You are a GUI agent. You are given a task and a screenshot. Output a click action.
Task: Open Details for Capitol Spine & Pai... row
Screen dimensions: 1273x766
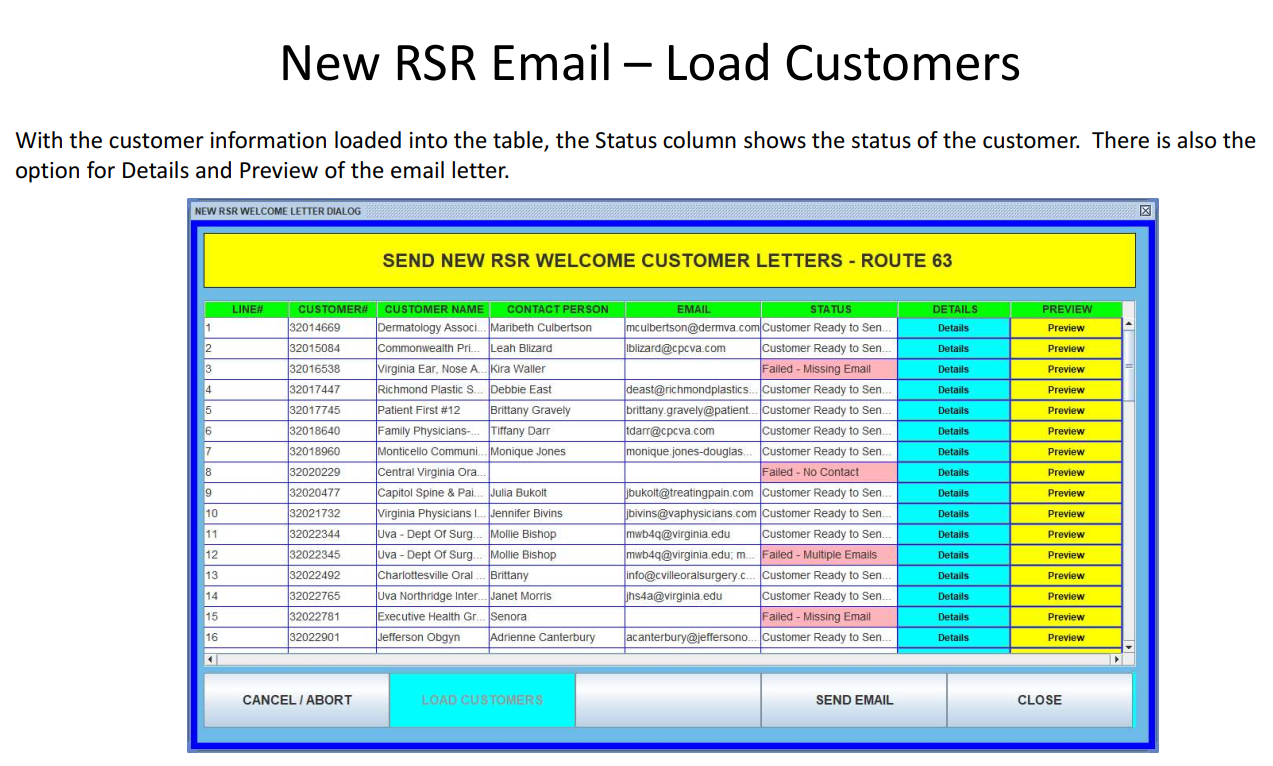pyautogui.click(x=954, y=493)
